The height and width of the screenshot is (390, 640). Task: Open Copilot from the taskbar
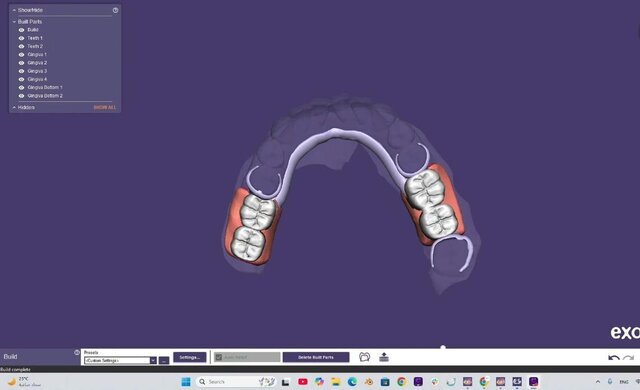click(319, 382)
